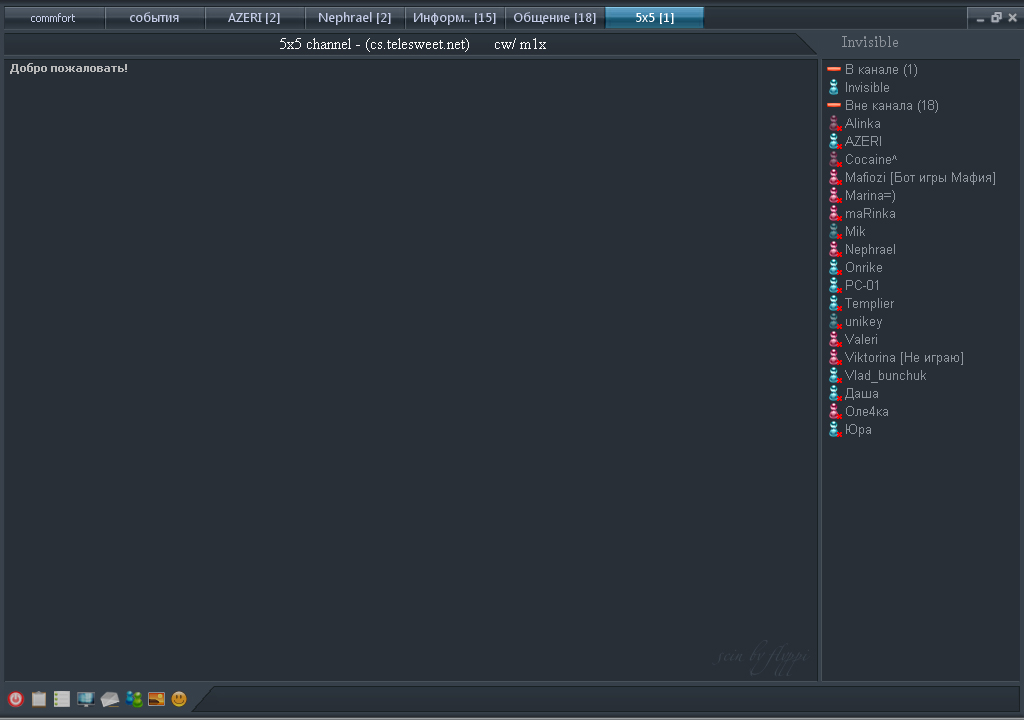Click the avatar icon beside Alinka
This screenshot has width=1024, height=720.
[x=834, y=124]
